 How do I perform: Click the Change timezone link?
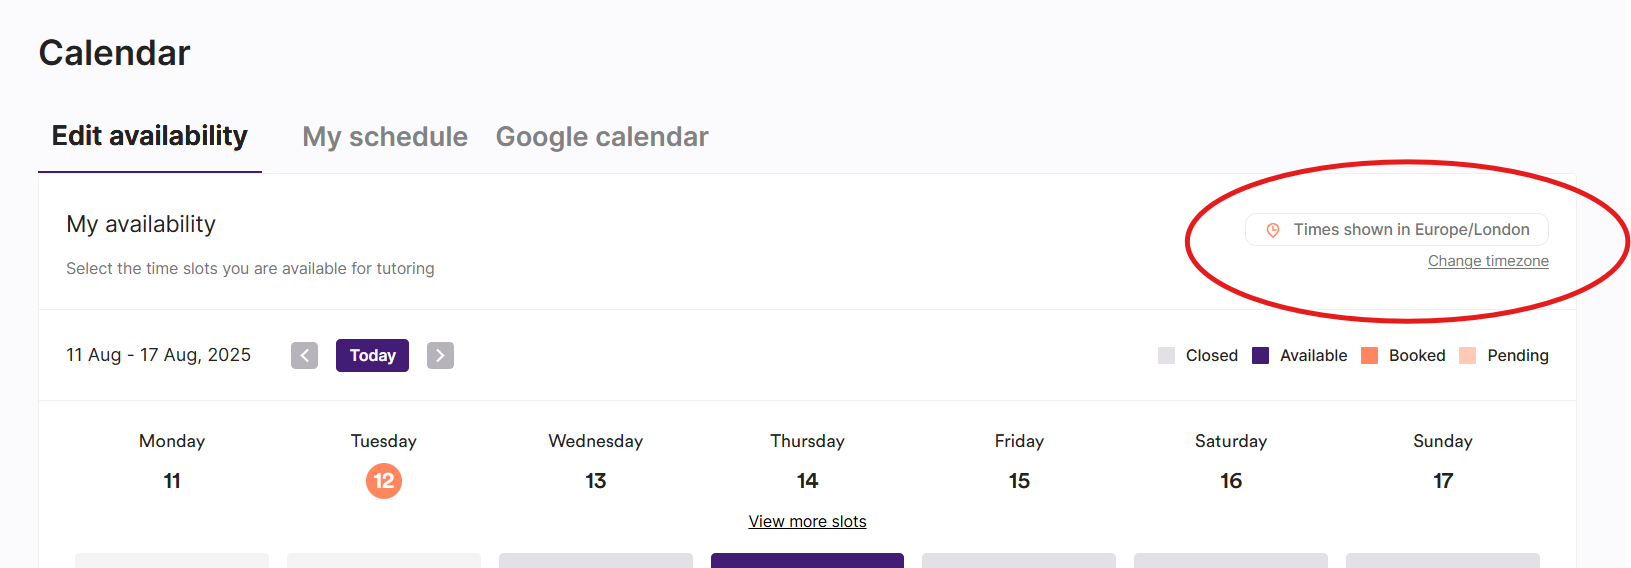(1488, 261)
